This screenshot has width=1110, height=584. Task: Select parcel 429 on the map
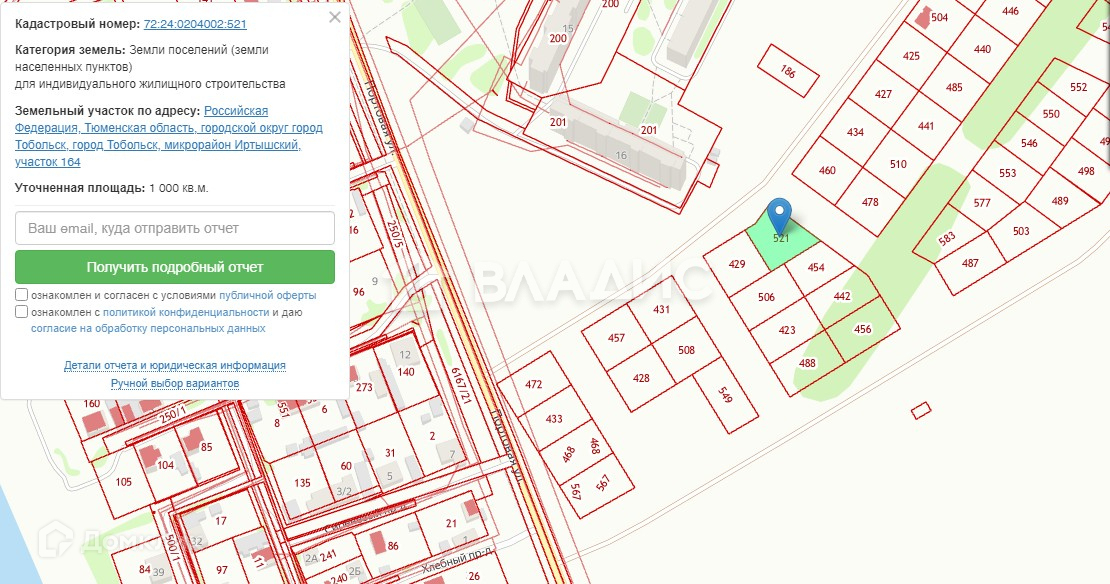737,264
